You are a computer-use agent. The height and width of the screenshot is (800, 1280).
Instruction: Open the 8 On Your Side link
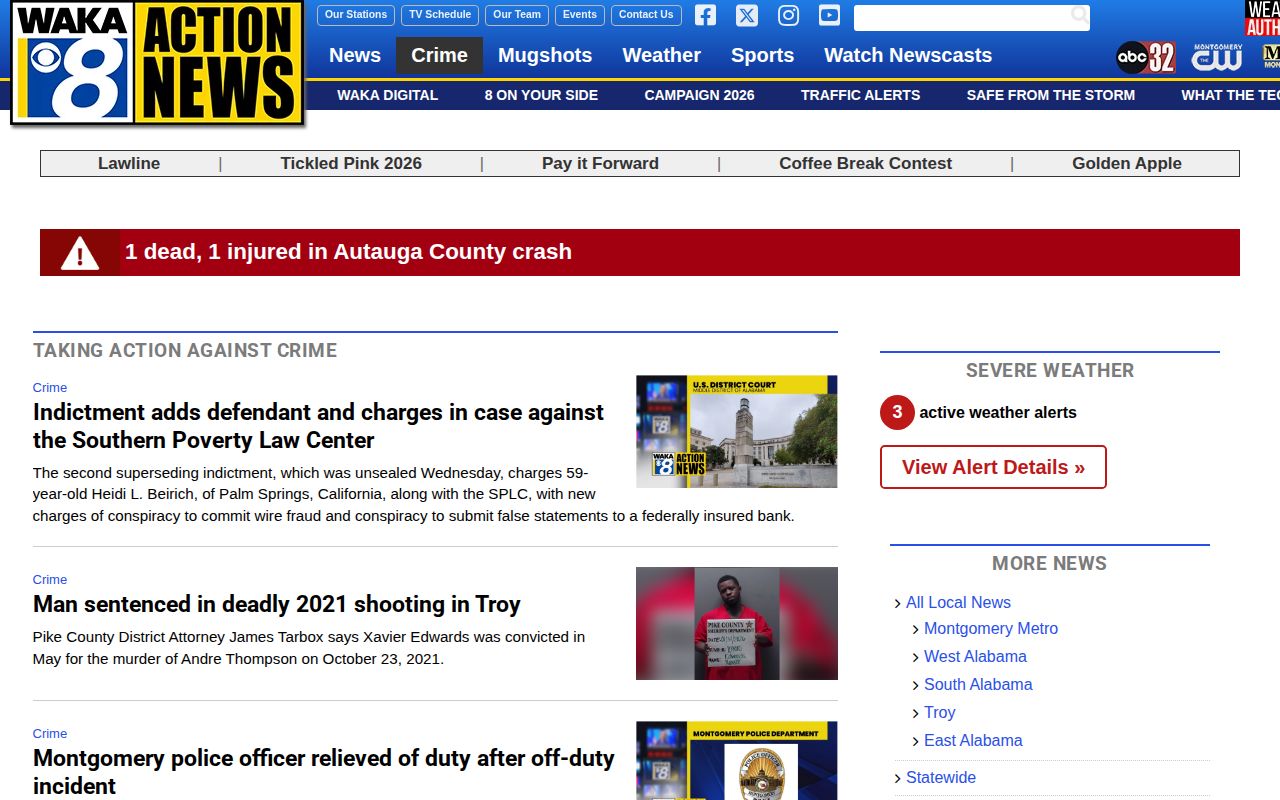[541, 95]
